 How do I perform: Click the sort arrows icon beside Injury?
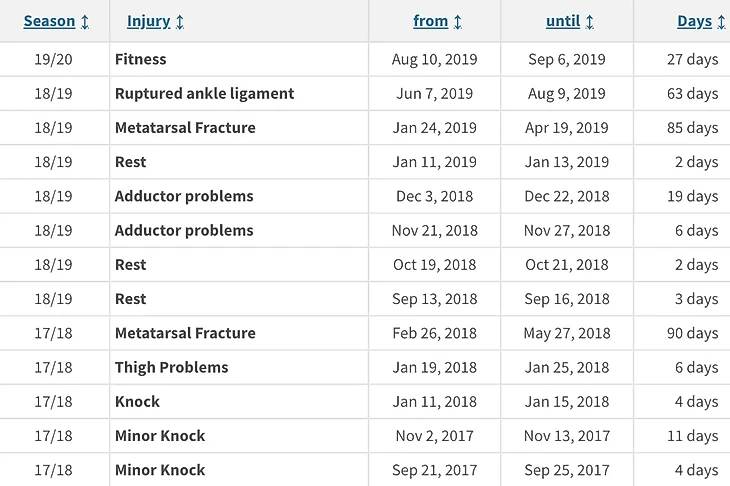click(179, 21)
